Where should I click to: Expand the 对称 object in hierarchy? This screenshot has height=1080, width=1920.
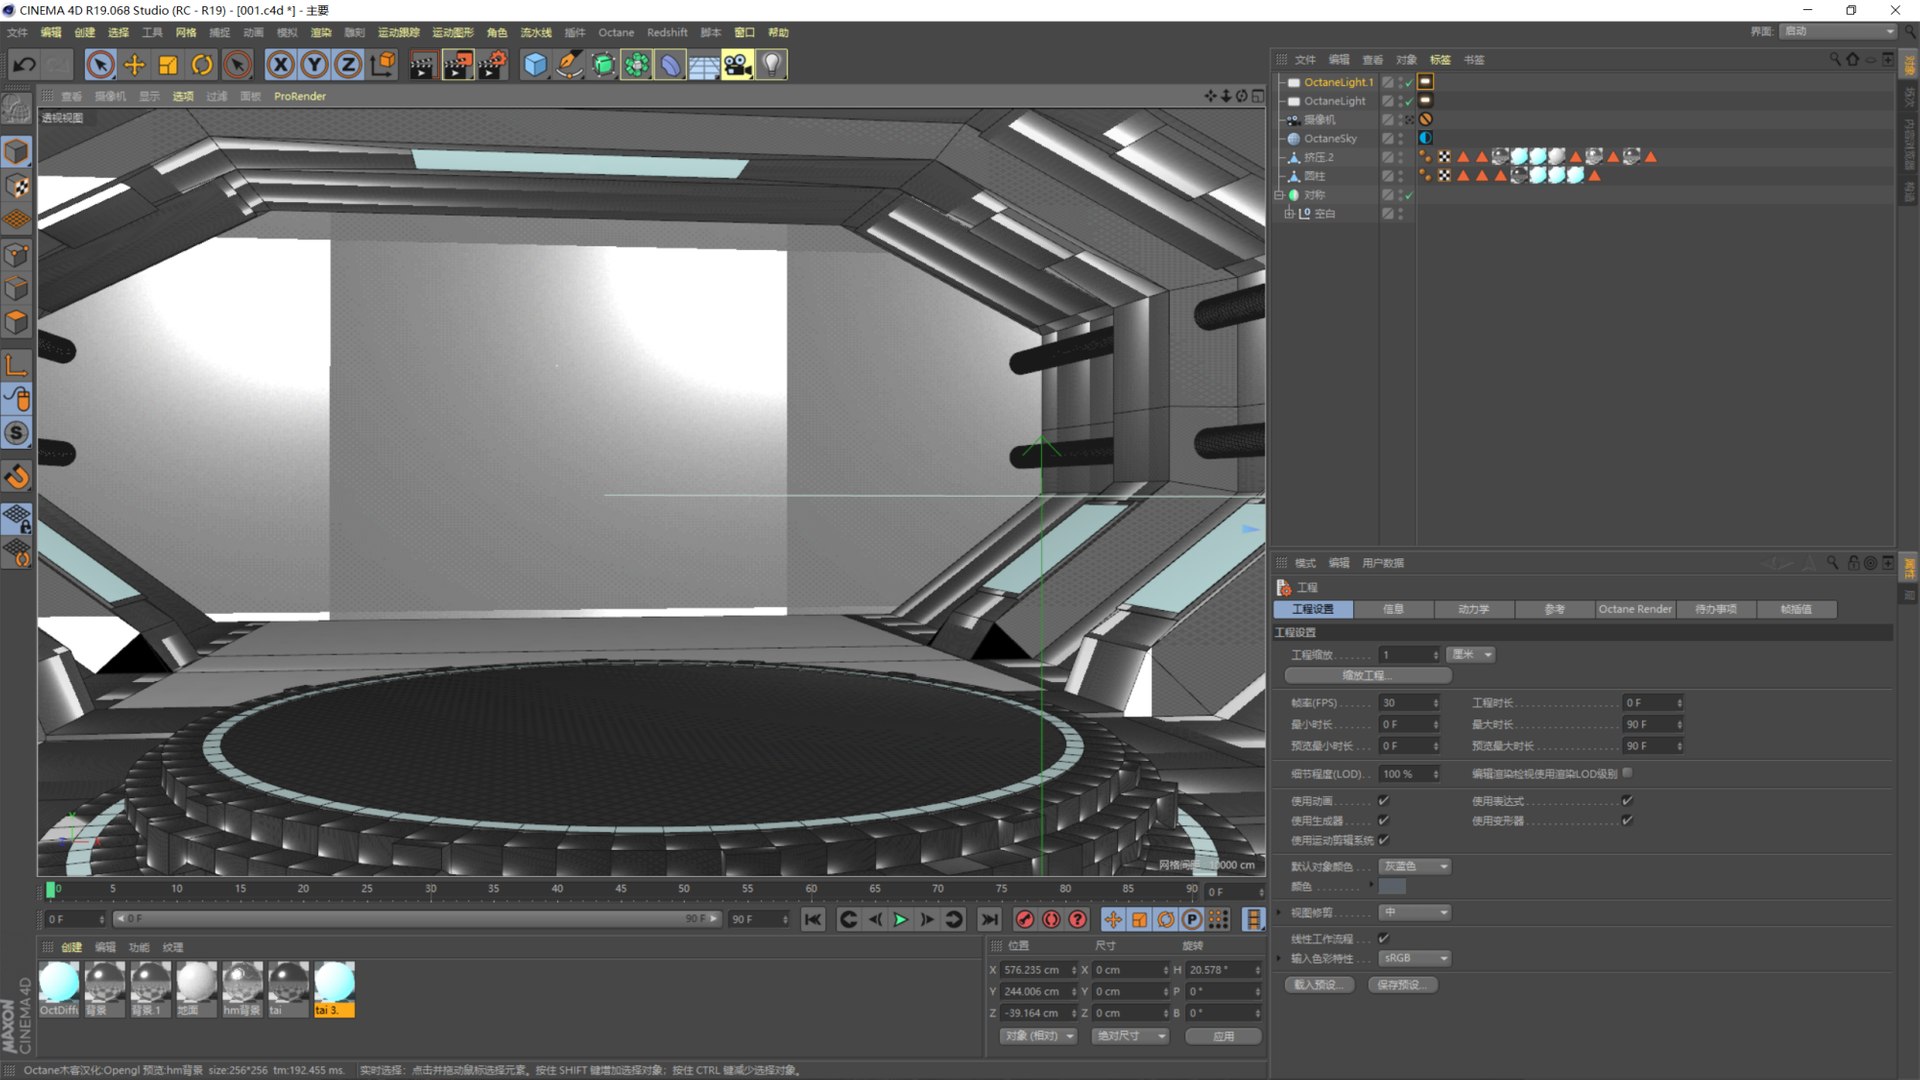click(x=1278, y=195)
